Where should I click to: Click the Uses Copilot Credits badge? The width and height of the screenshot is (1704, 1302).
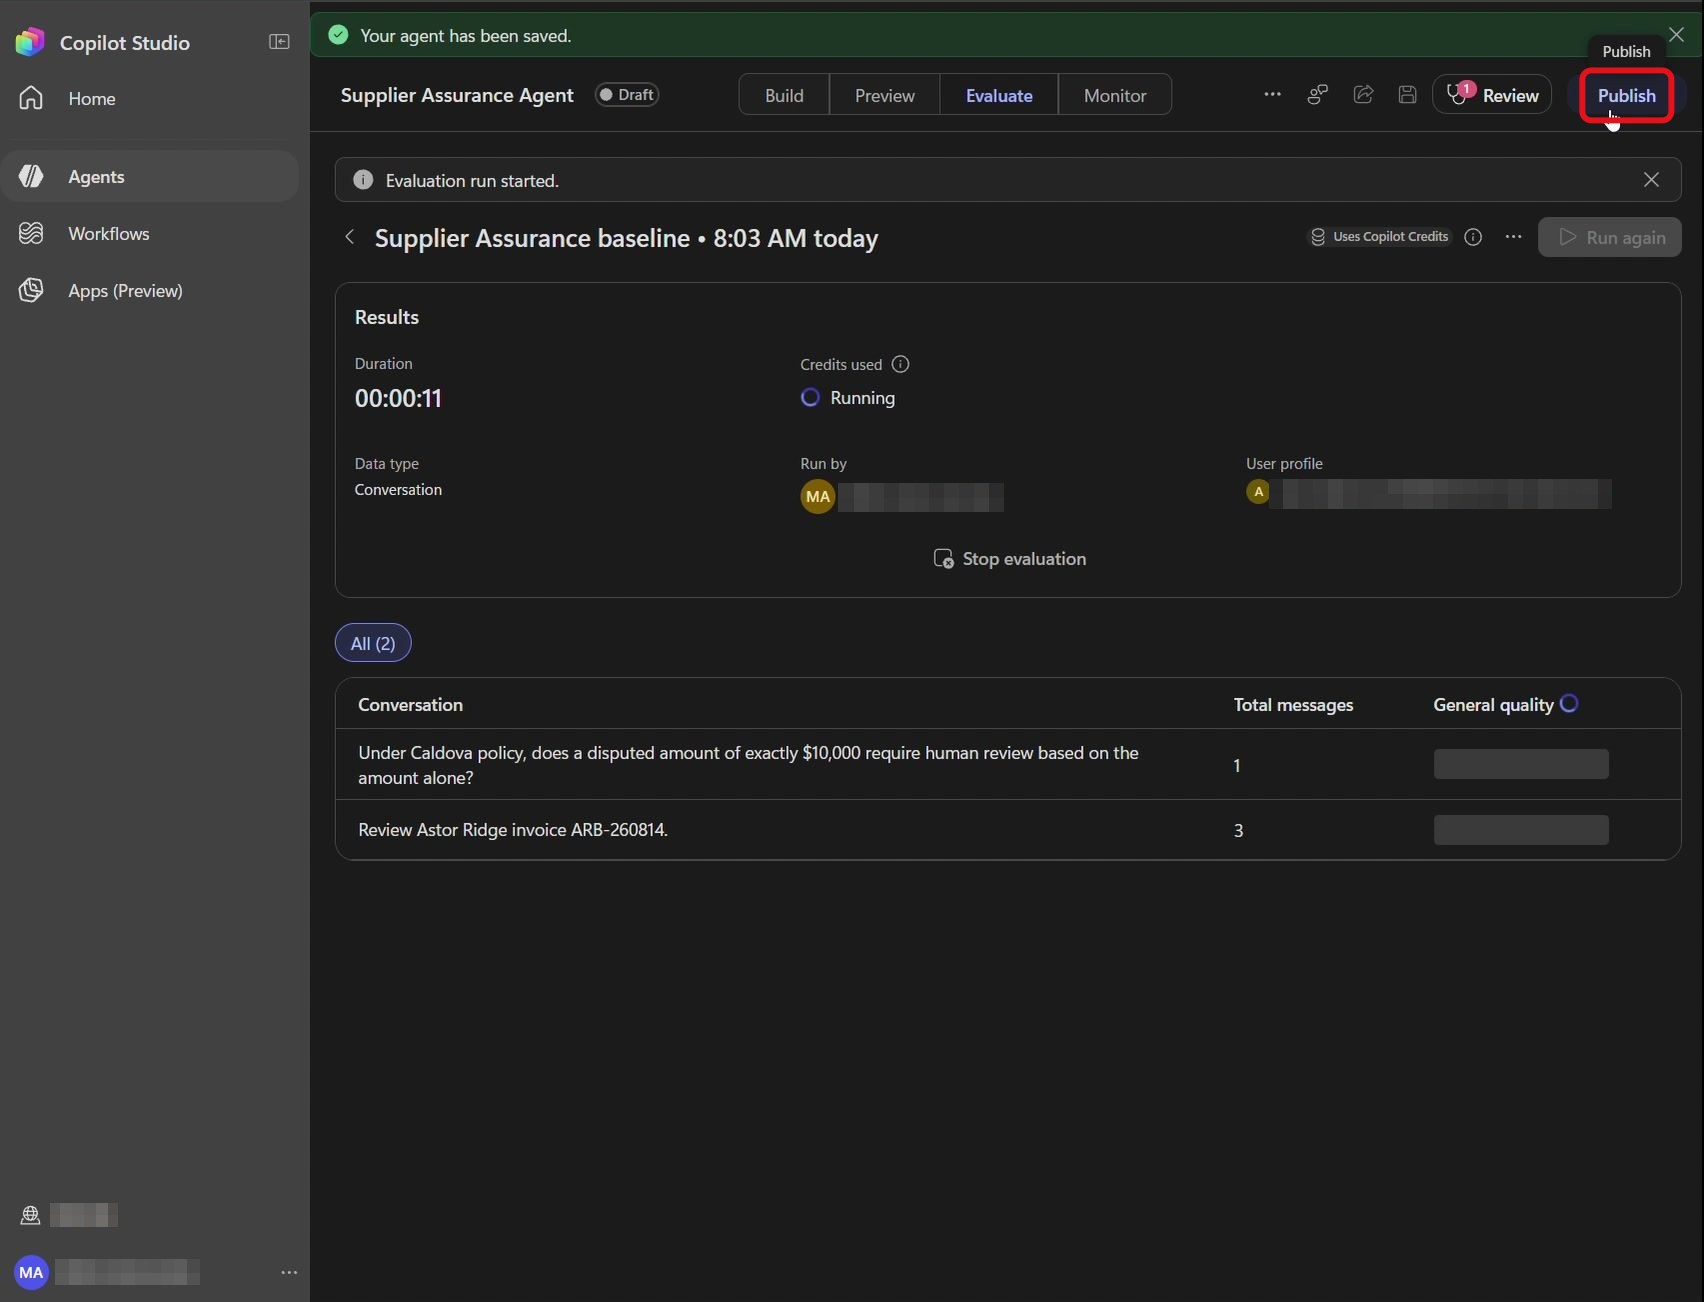coord(1380,237)
